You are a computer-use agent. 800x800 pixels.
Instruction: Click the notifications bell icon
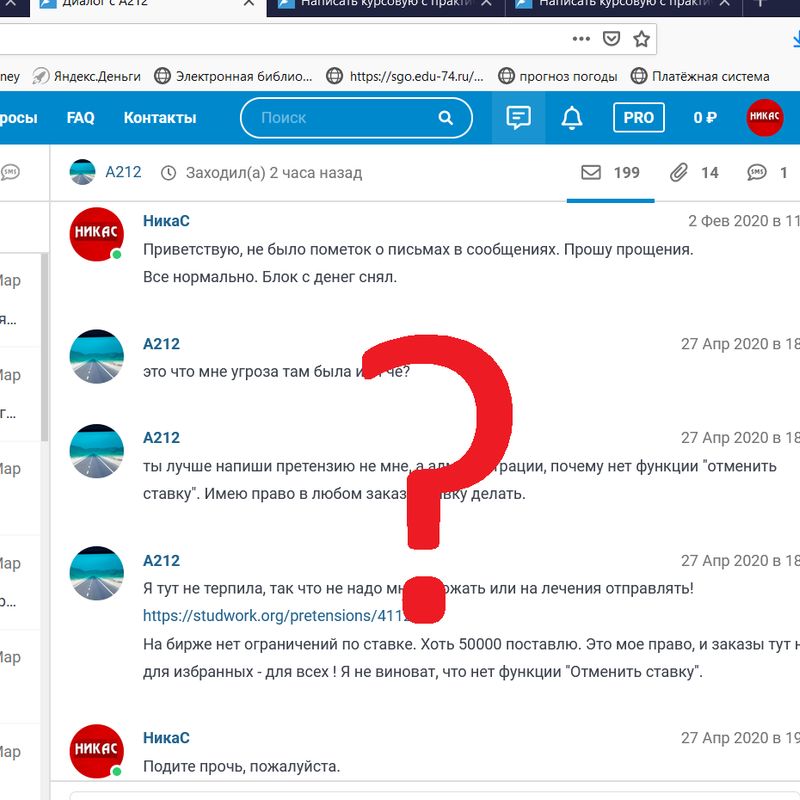click(x=572, y=118)
